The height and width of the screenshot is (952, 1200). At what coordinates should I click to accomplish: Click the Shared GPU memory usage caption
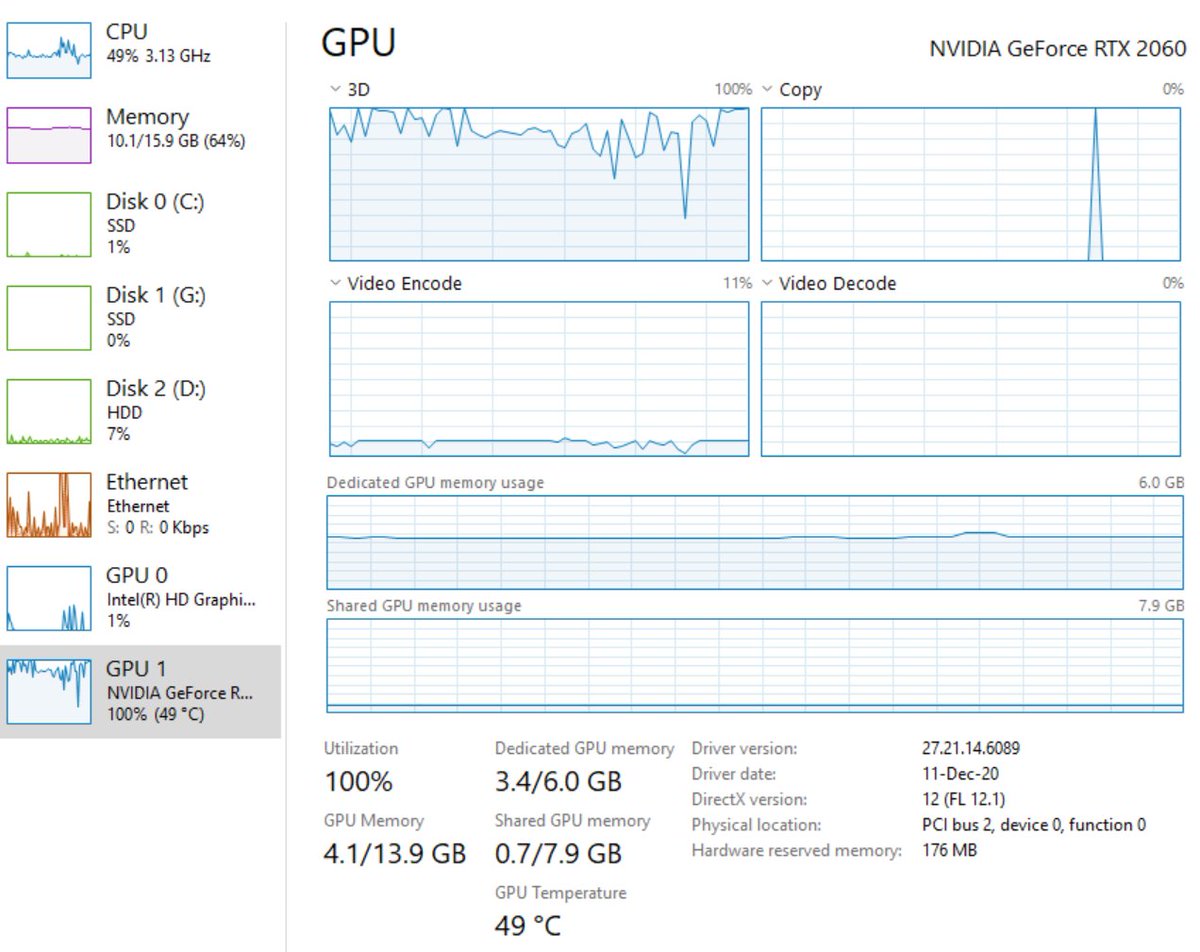(x=424, y=606)
